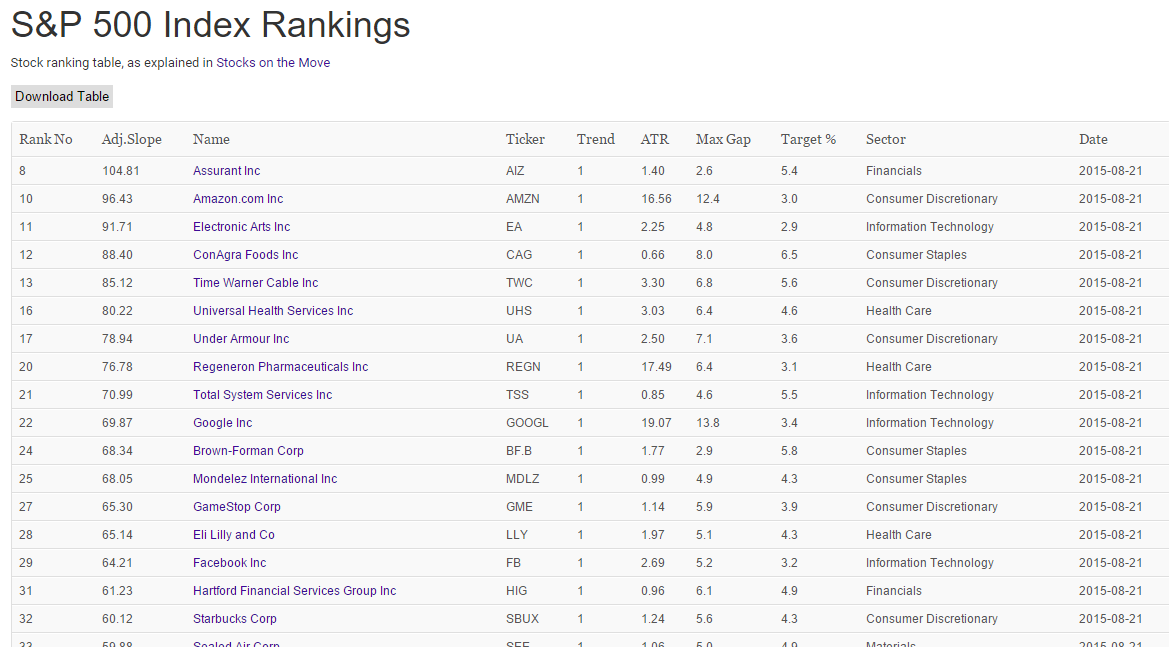1169x647 pixels.
Task: Select the Max Gap value 8.0
Action: click(x=705, y=255)
